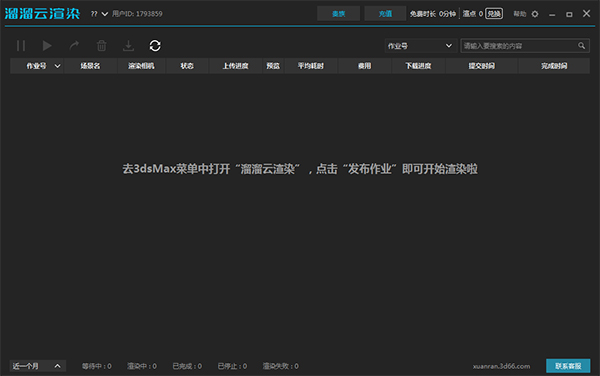Click the 平均耗时 column header
600x376 pixels.
(x=311, y=66)
